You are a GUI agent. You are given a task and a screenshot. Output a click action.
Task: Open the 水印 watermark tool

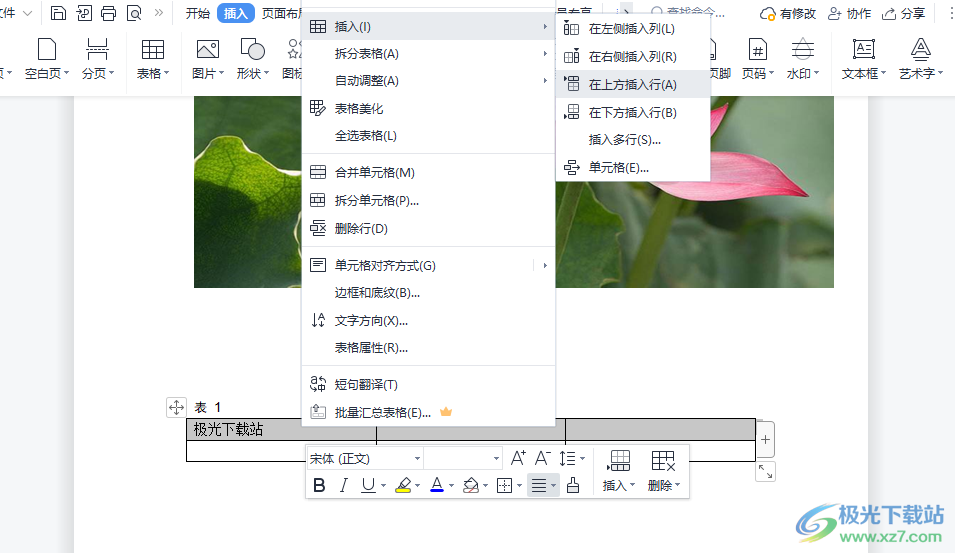click(x=803, y=58)
